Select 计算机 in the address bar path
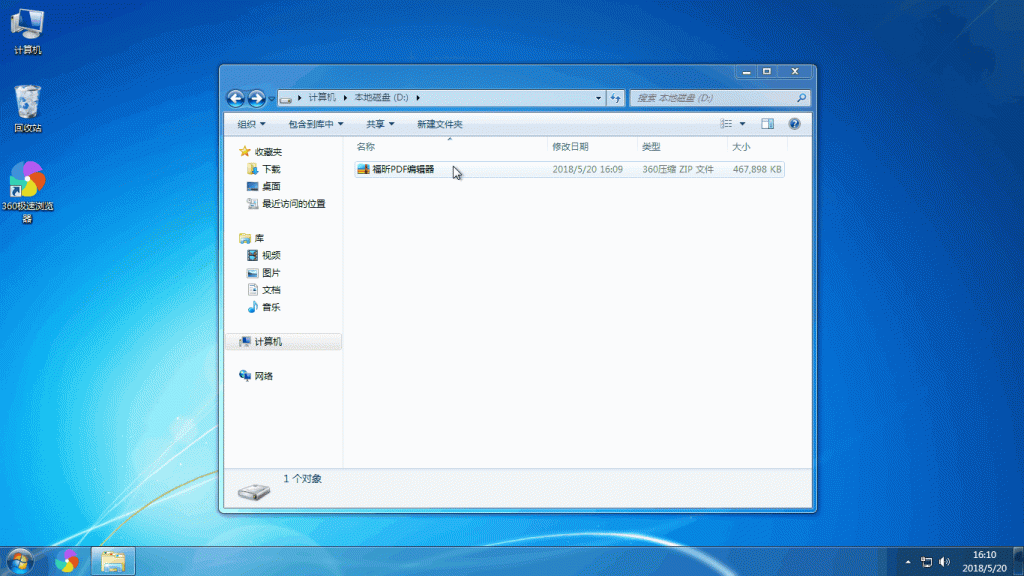The height and width of the screenshot is (576, 1024). tap(322, 97)
